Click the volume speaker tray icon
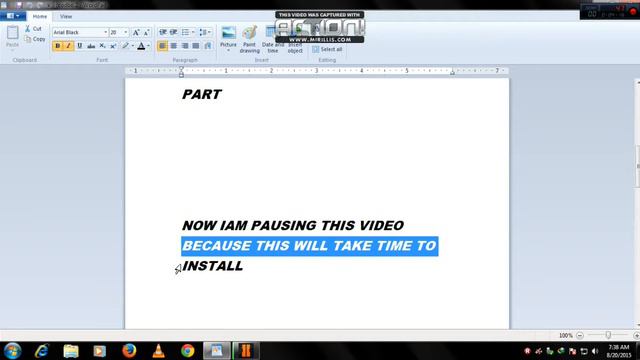The height and width of the screenshot is (360, 640). pos(595,351)
